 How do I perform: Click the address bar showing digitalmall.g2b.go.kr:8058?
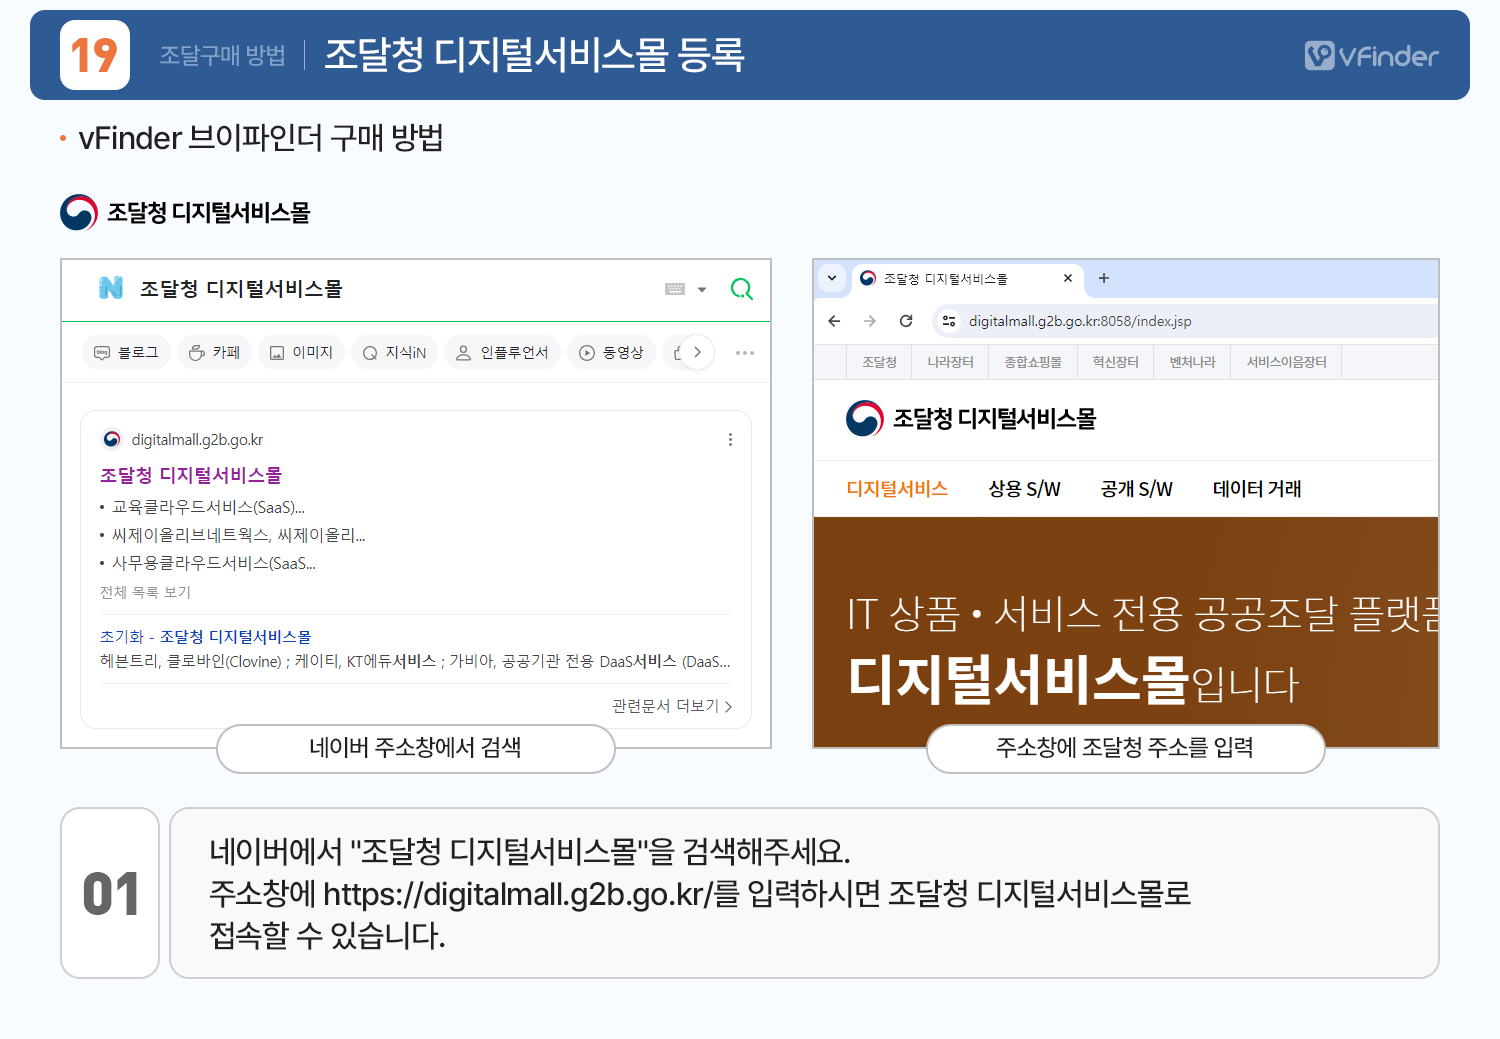pos(1185,321)
